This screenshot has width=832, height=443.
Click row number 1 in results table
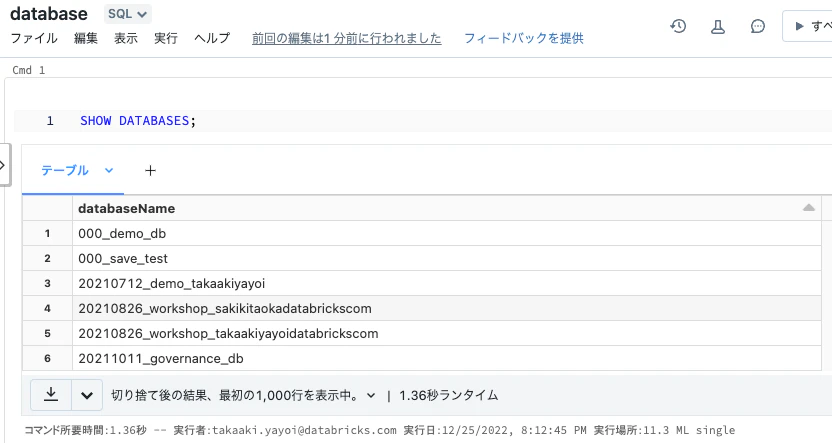click(47, 233)
